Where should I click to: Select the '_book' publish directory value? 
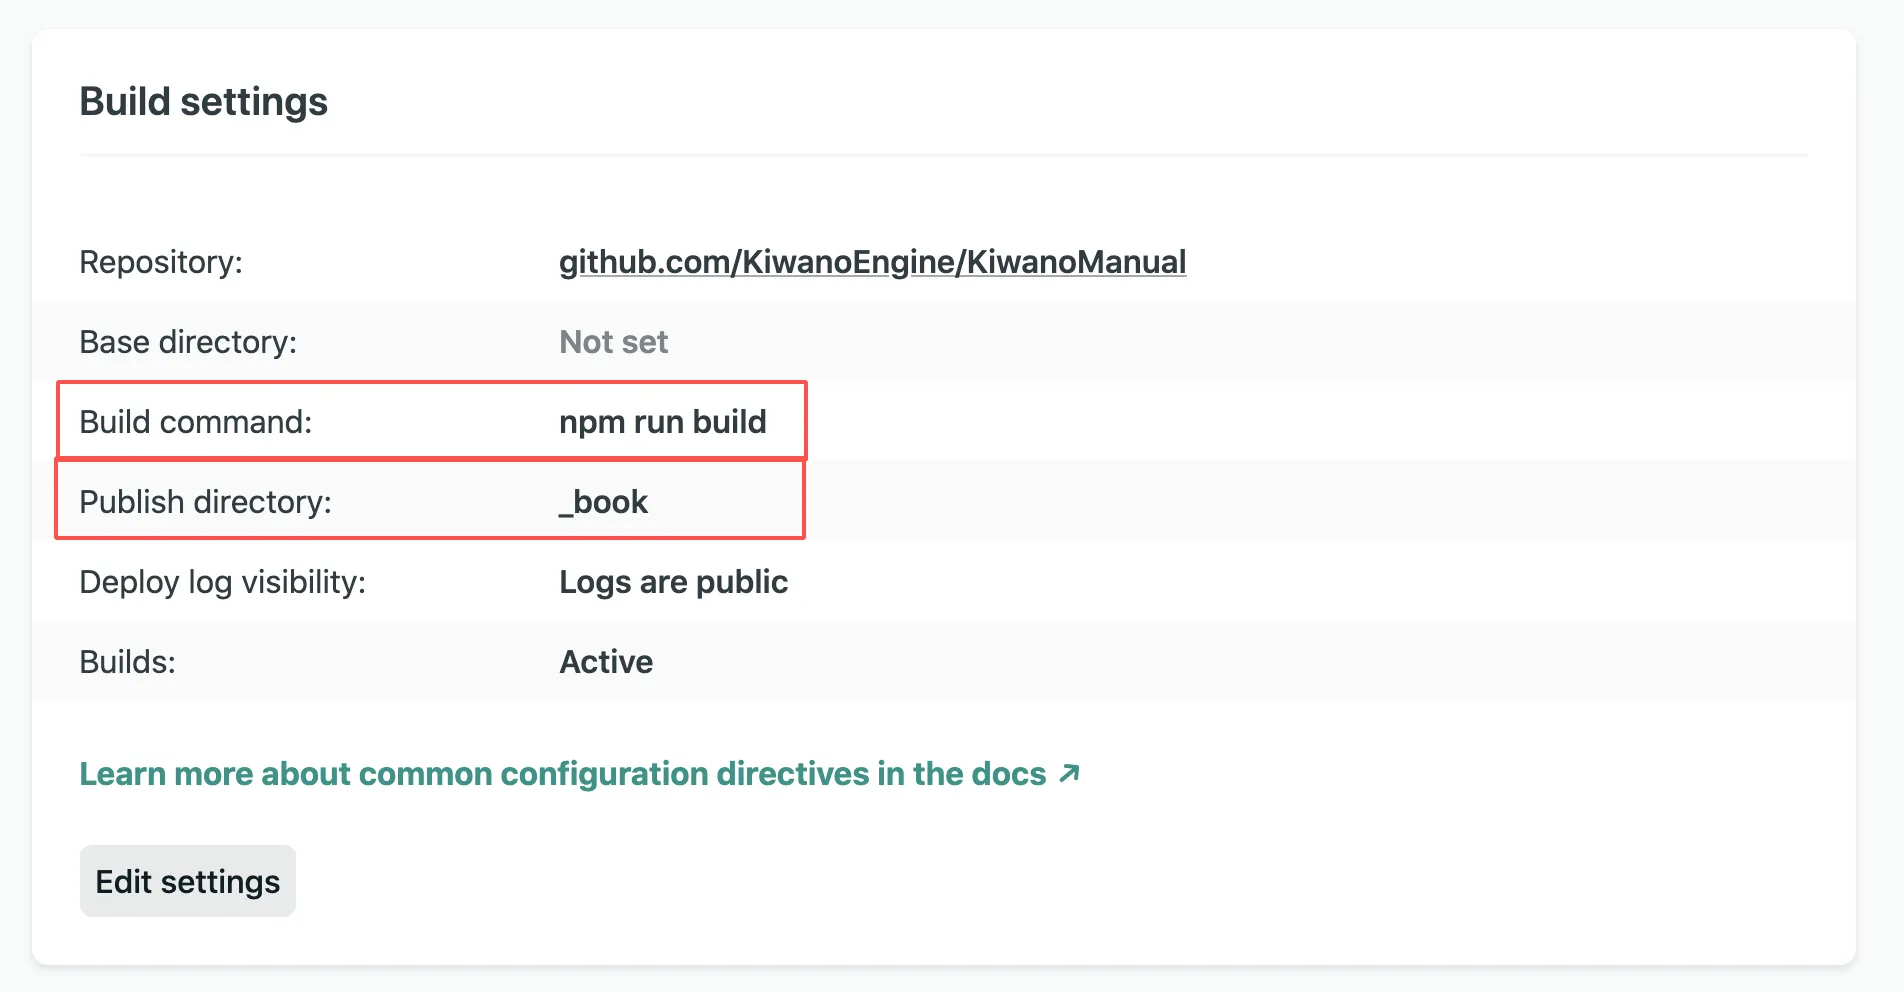coord(603,502)
